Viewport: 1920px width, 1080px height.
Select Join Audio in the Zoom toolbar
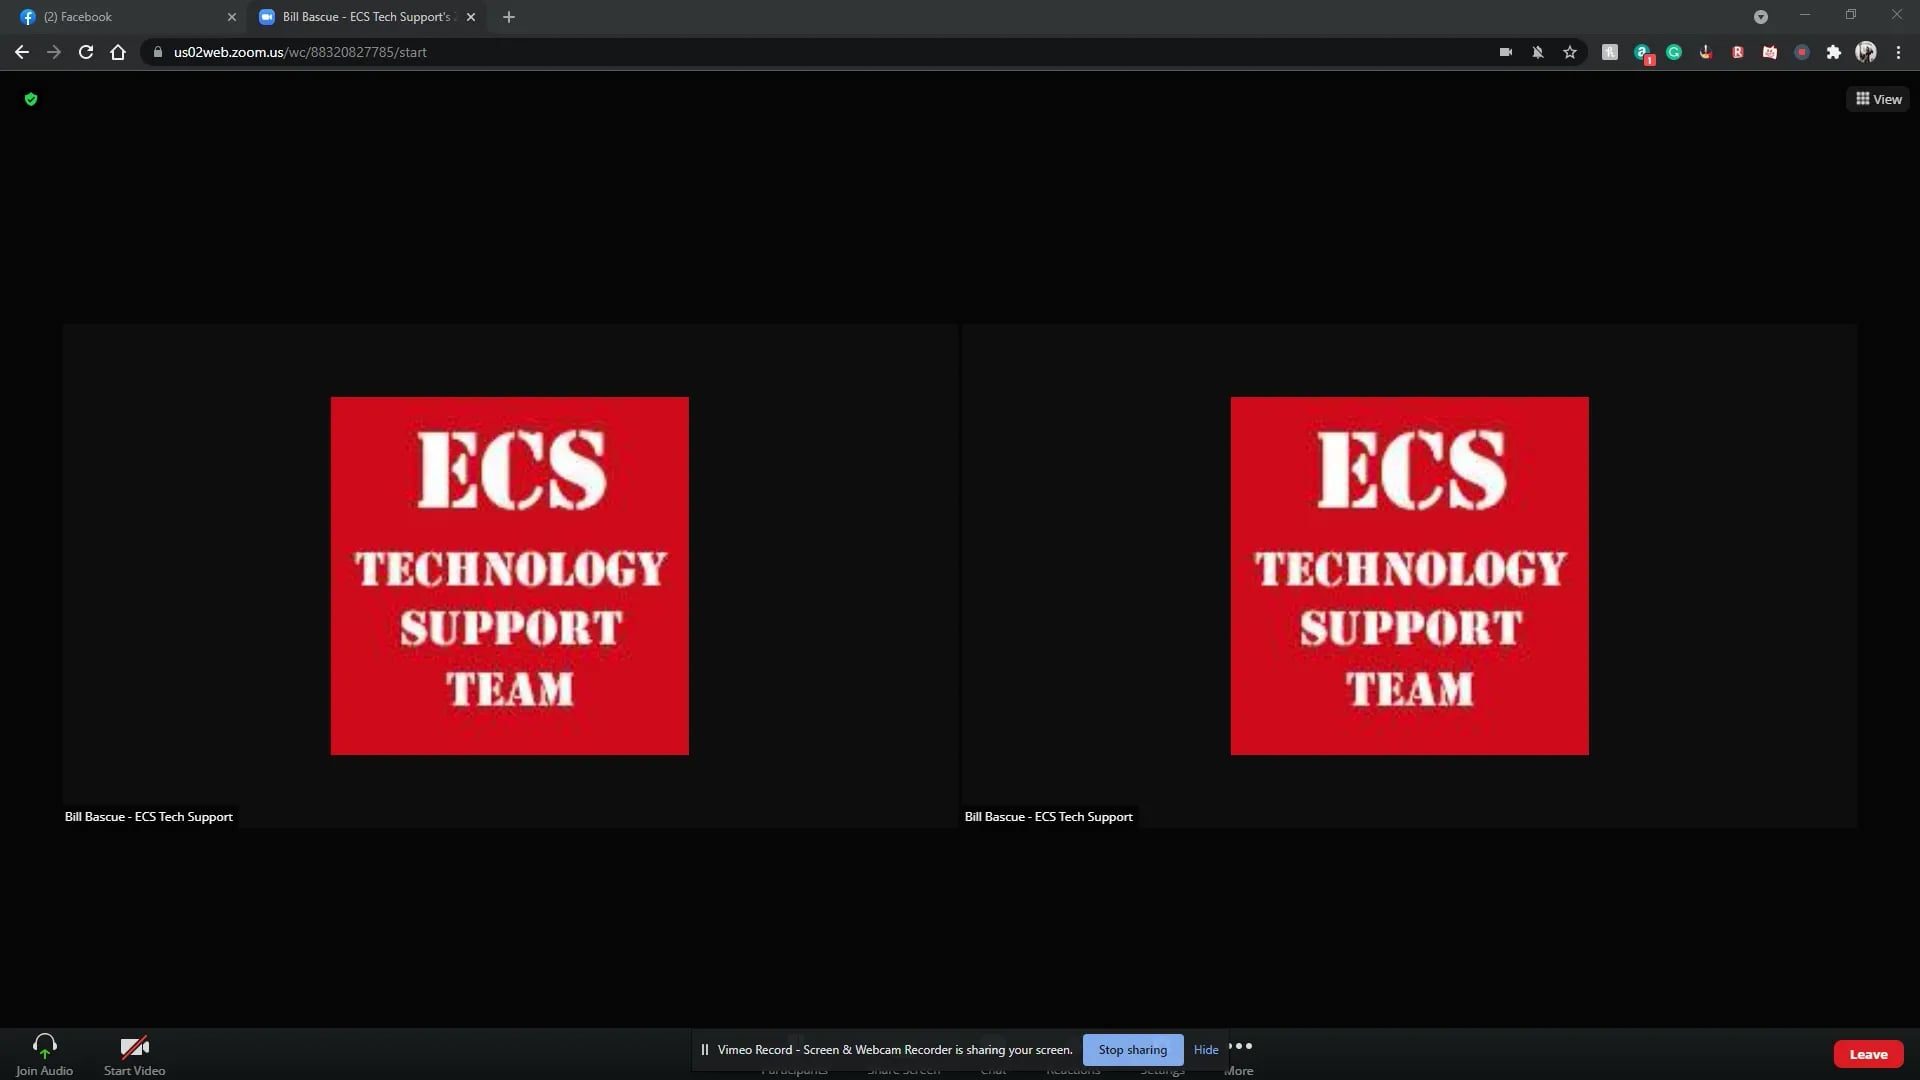(44, 1053)
